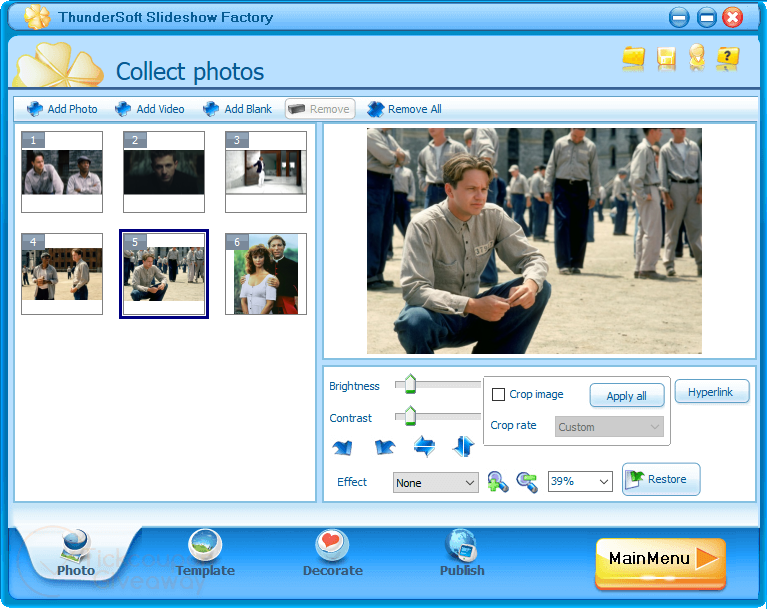Click the Hyperlink button
Image resolution: width=767 pixels, height=609 pixels.
click(712, 392)
